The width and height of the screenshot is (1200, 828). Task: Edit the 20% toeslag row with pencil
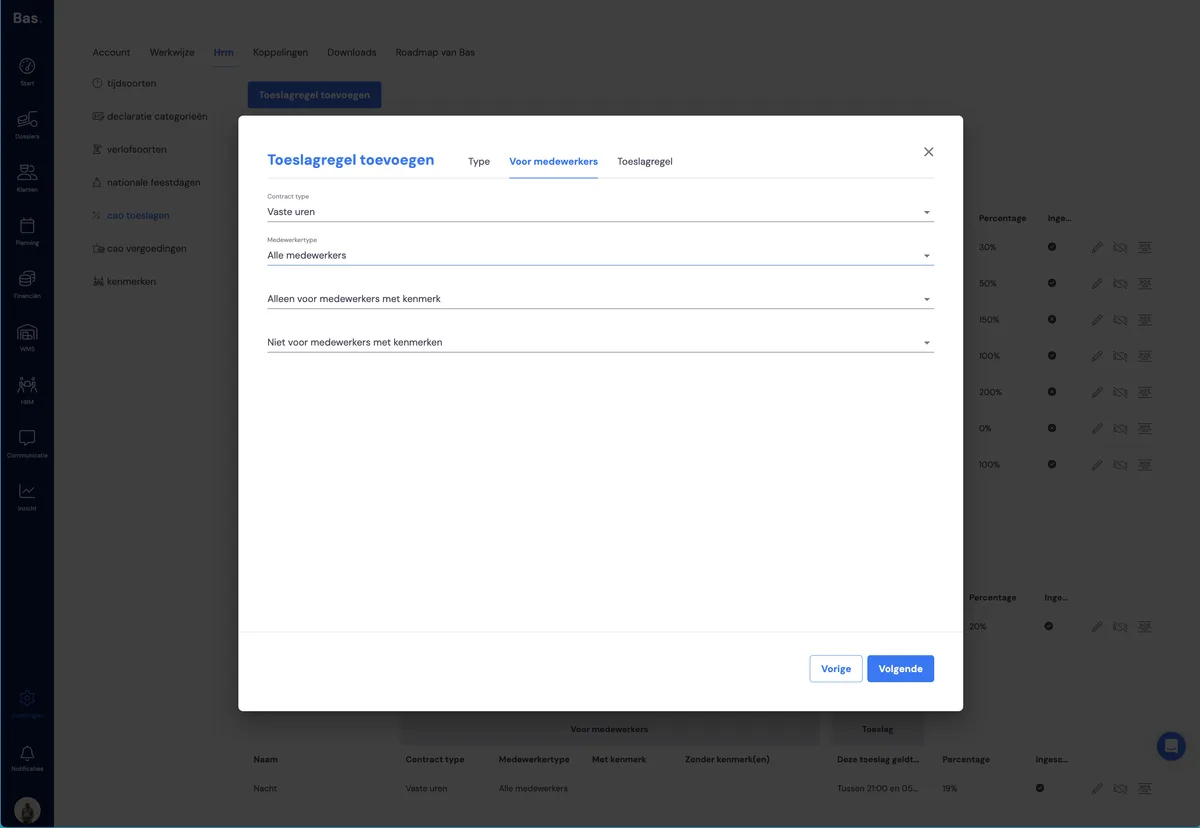[x=1097, y=626]
